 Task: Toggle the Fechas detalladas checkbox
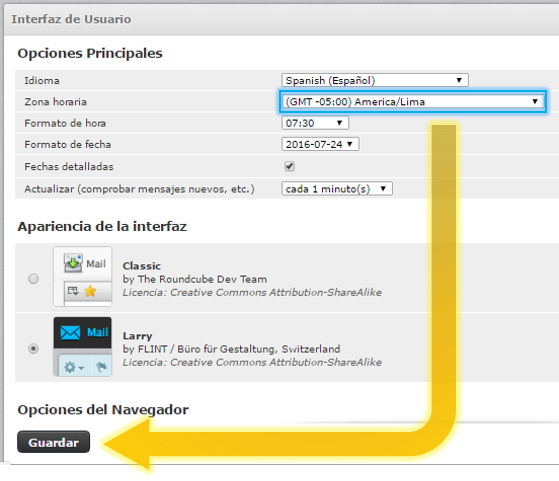point(289,166)
